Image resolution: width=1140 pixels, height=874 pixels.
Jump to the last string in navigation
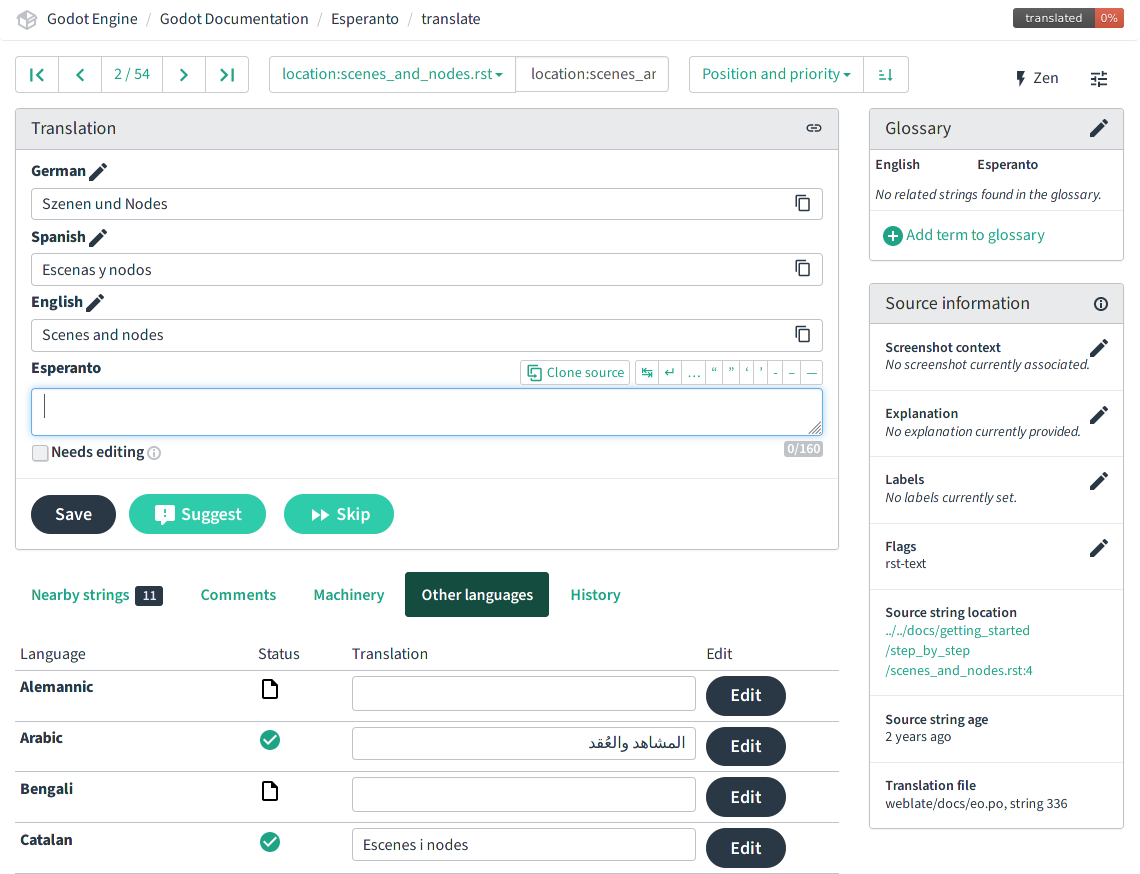[x=227, y=75]
